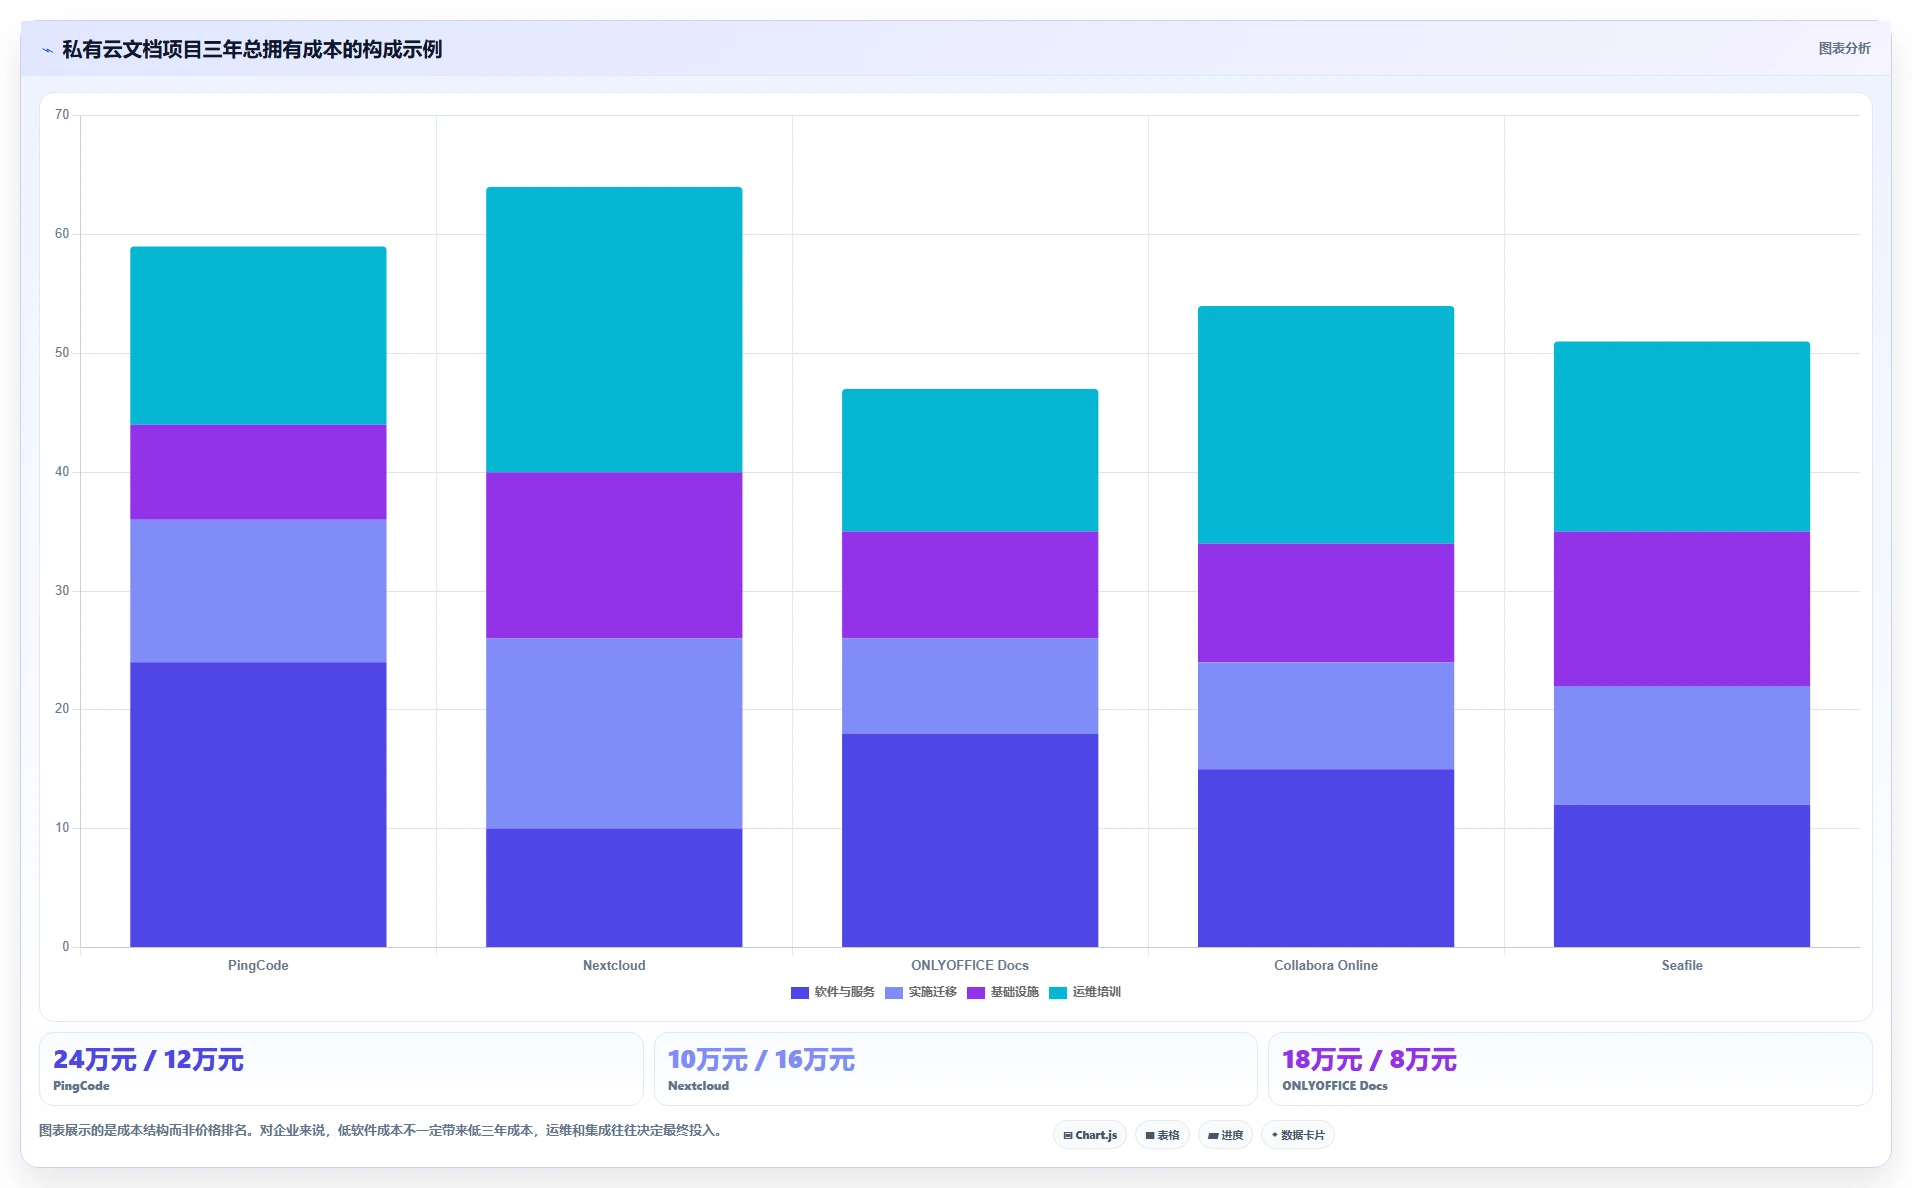This screenshot has width=1912, height=1188.
Task: Click the y-axis tick label 70
Action: (62, 115)
